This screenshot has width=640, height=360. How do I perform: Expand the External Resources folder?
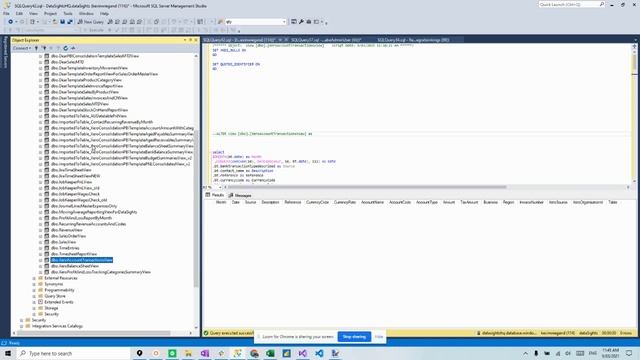pyautogui.click(x=34, y=278)
